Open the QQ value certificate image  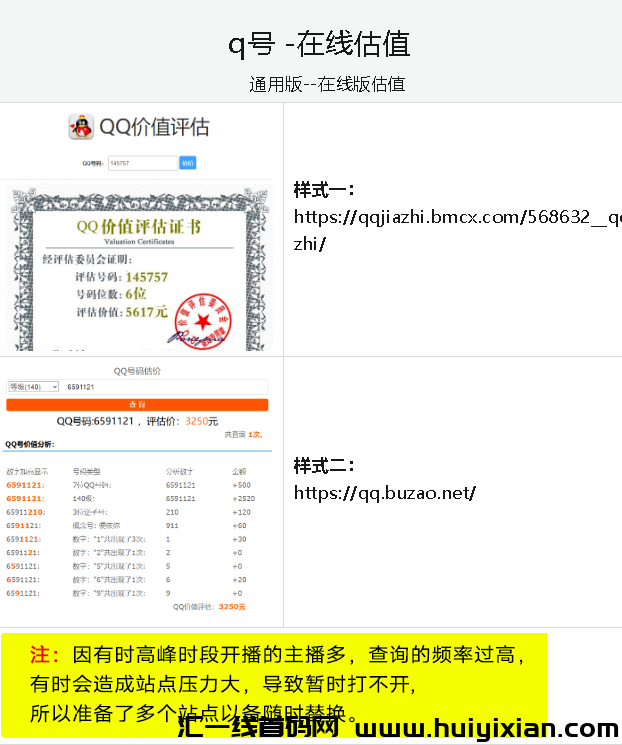tap(139, 269)
